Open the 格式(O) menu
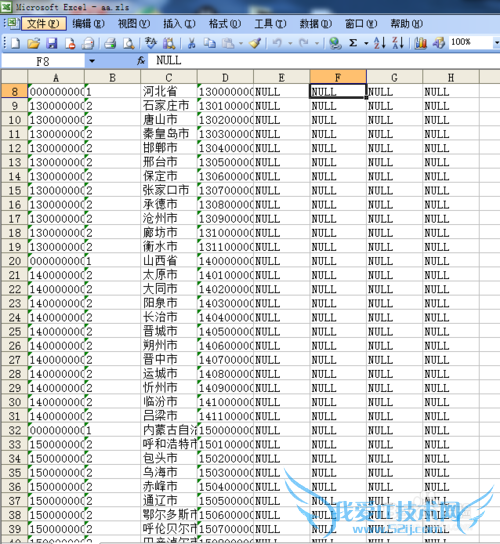This screenshot has width=500, height=544. point(225,24)
